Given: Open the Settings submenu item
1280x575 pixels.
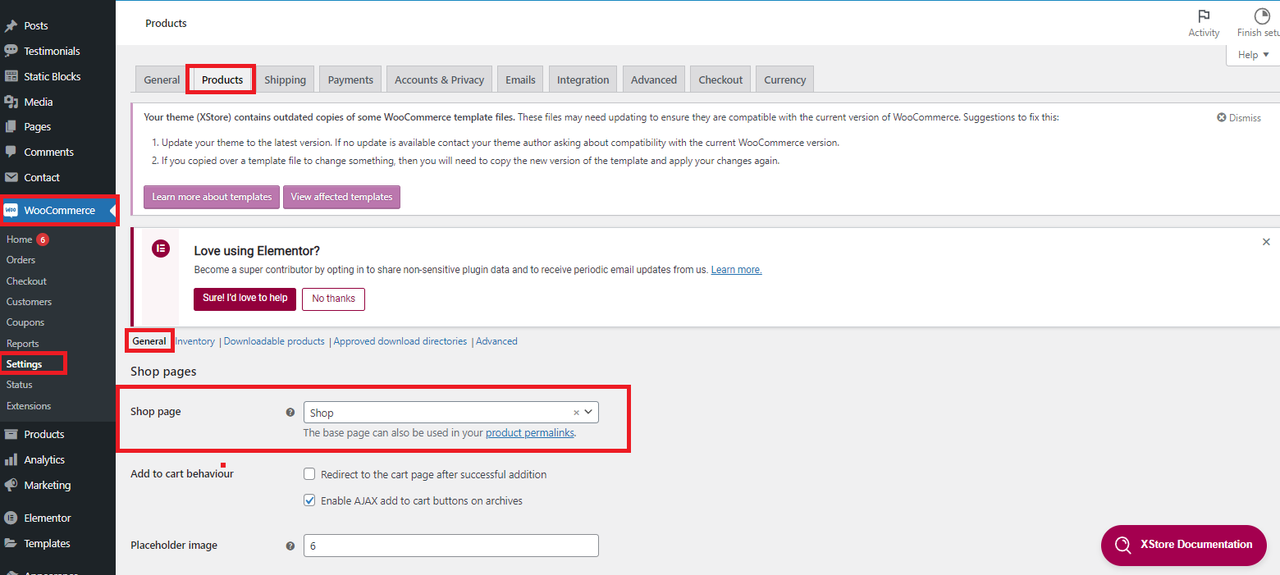Looking at the screenshot, I should [24, 364].
